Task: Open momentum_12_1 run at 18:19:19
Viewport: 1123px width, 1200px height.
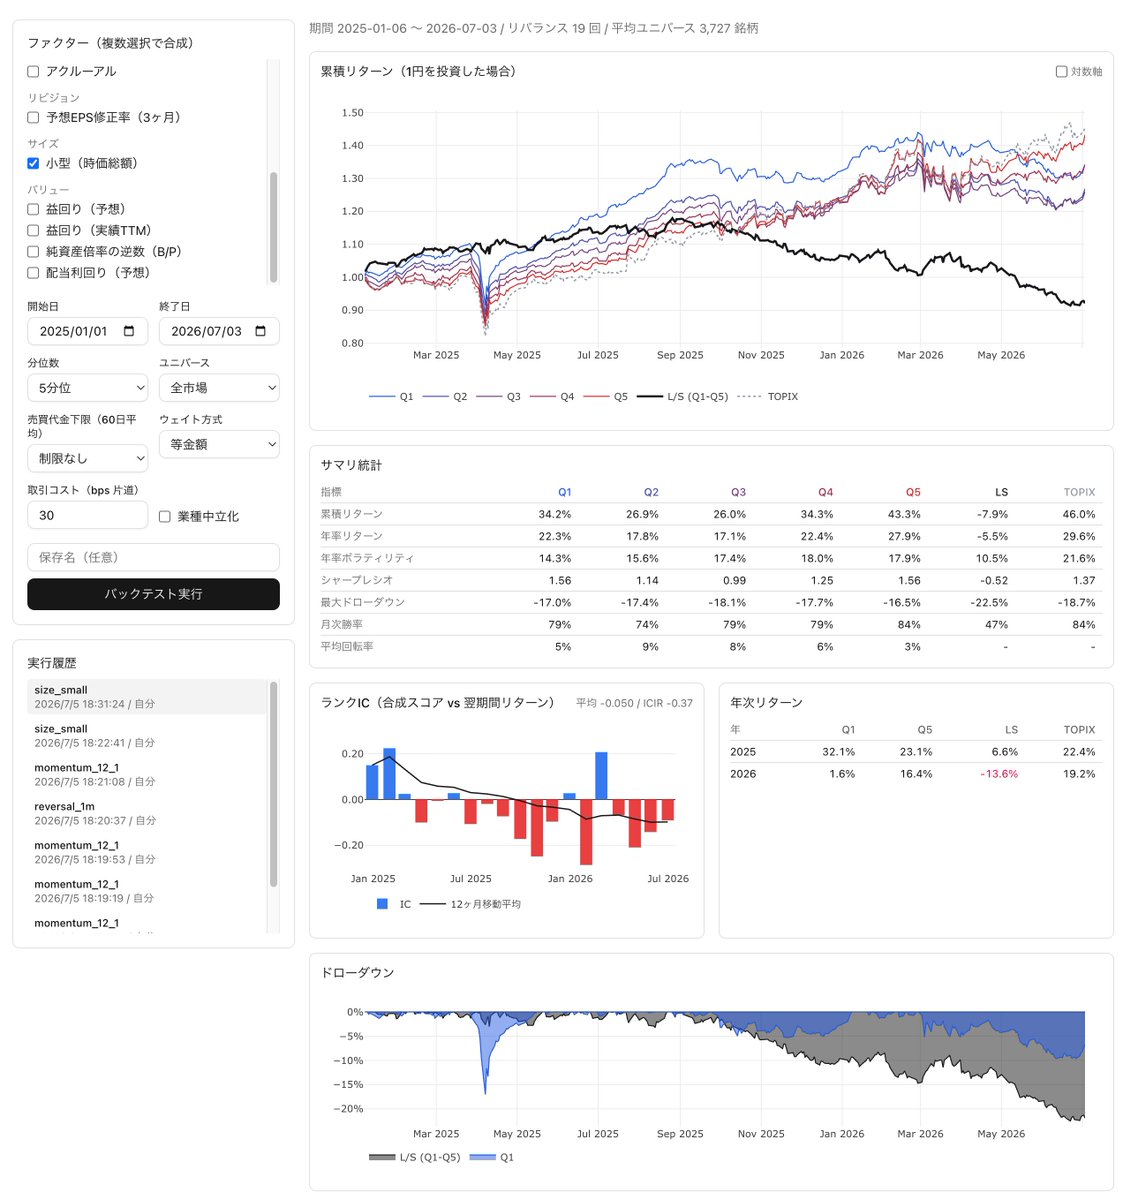Action: (x=147, y=891)
